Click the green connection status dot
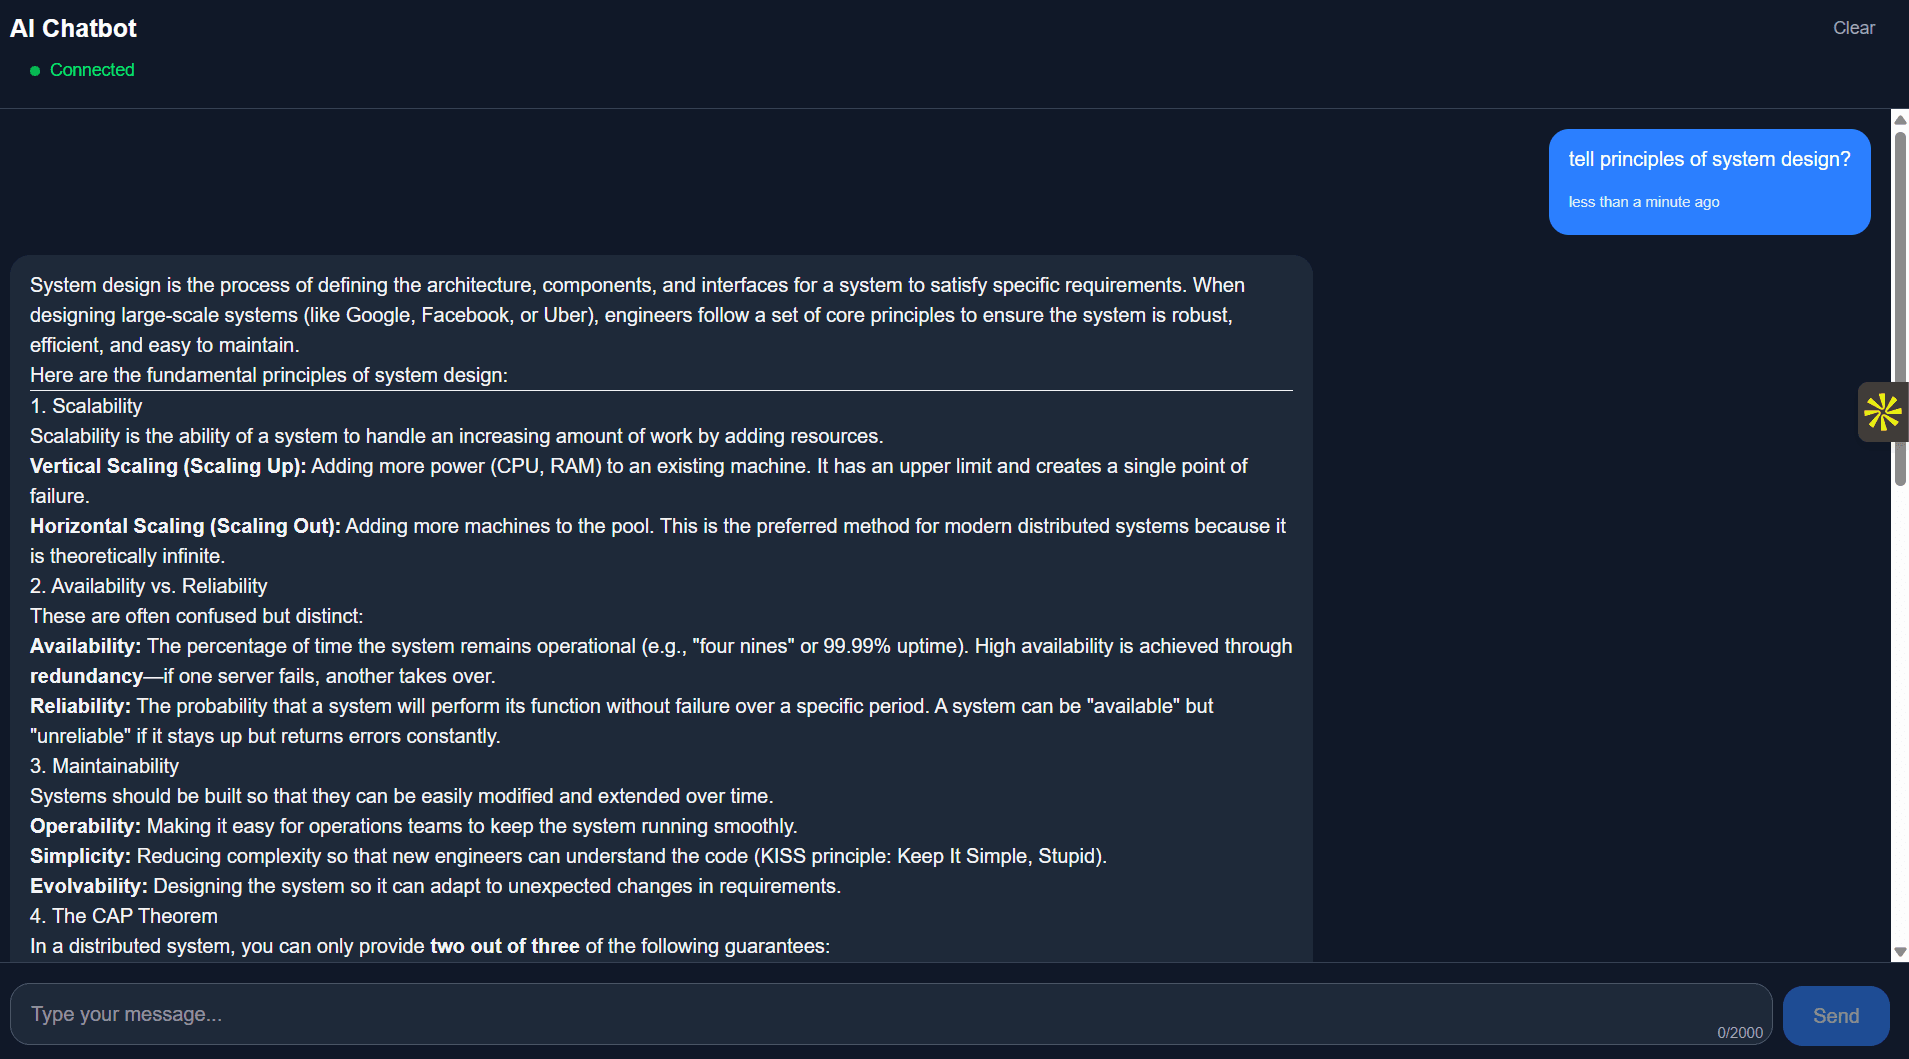1909x1059 pixels. [x=35, y=71]
